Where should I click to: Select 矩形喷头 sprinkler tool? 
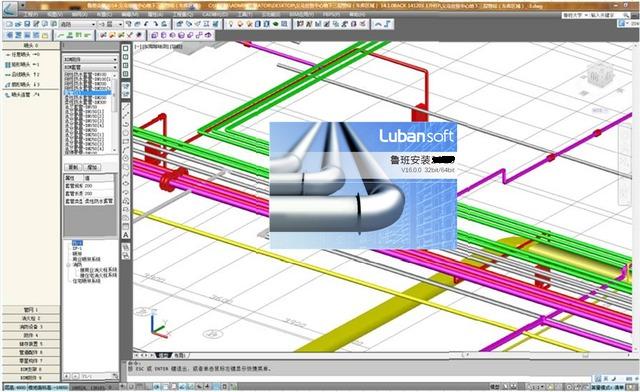click(22, 65)
